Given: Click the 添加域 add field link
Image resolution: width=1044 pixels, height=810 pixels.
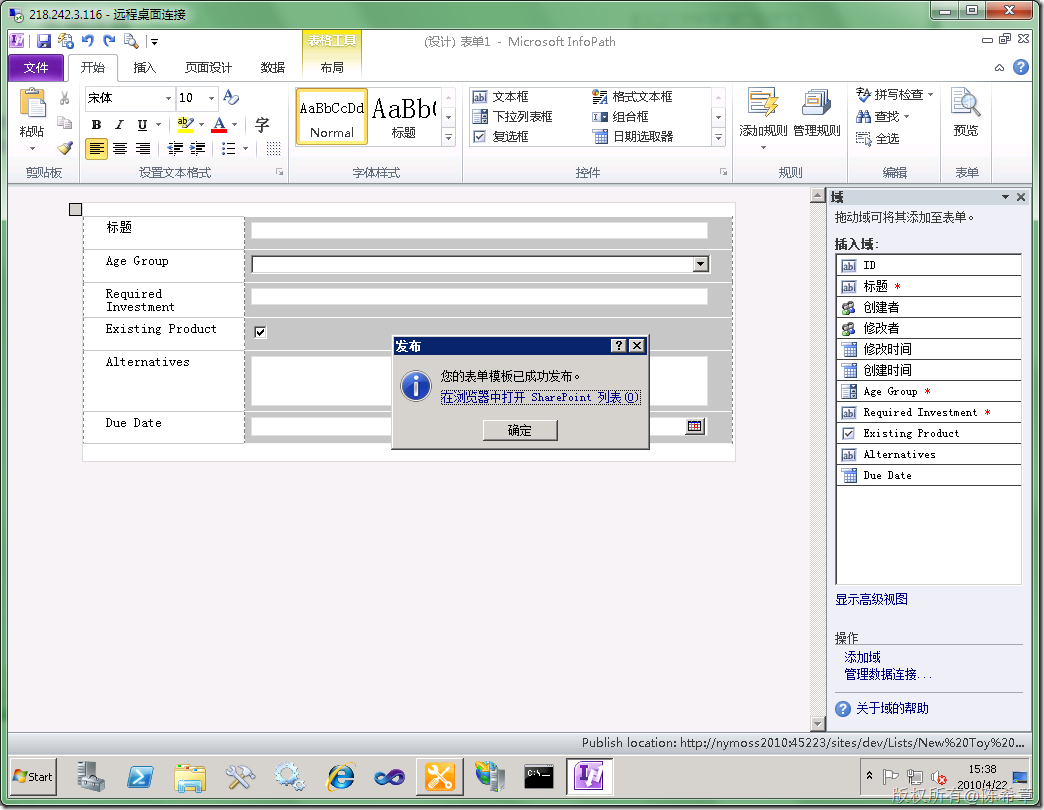Looking at the screenshot, I should (x=862, y=657).
